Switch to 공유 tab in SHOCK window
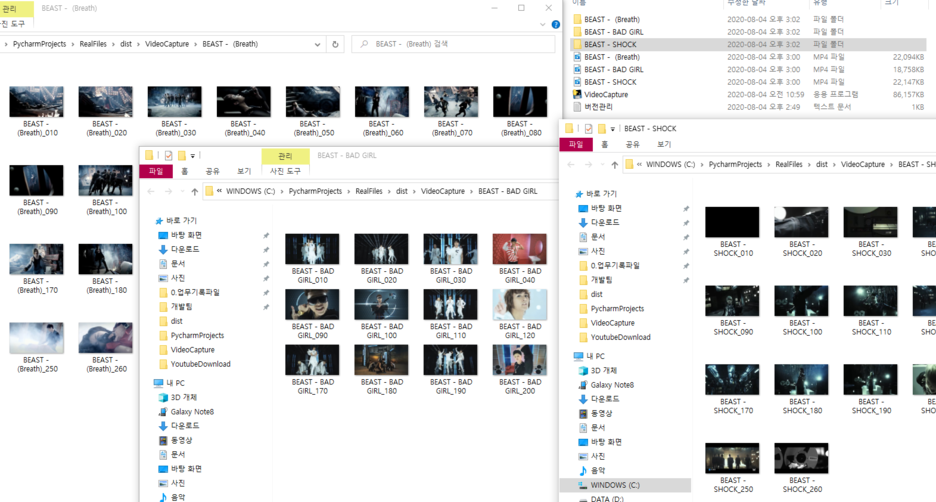Screen dimensions: 936x502 632,144
